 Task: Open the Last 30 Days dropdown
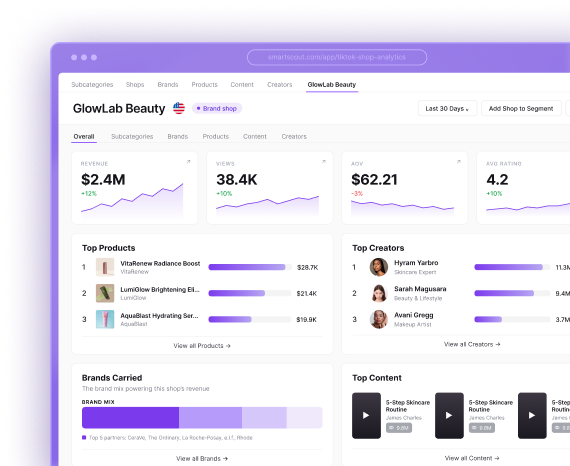coord(447,108)
